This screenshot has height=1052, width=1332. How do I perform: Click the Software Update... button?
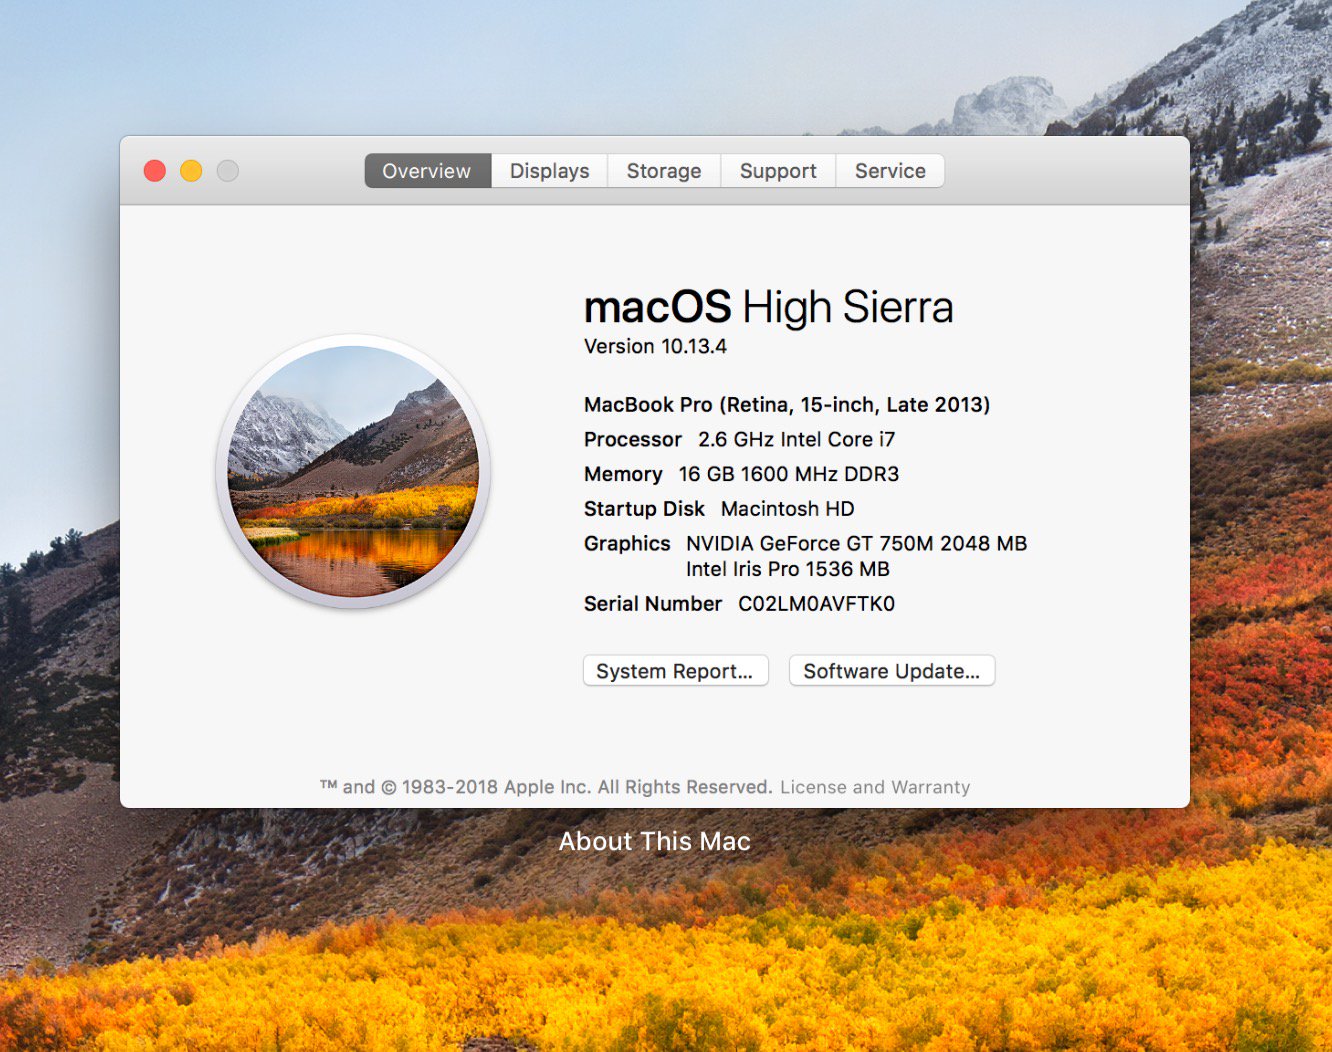(892, 671)
